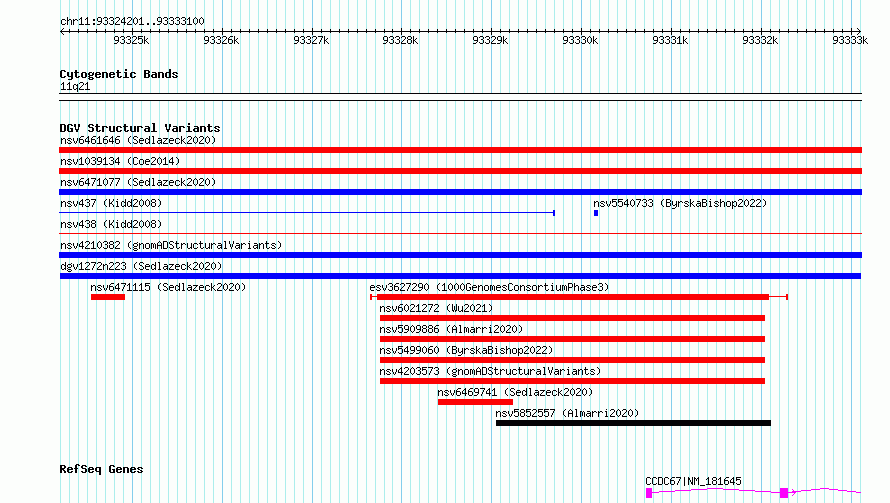Click the 93325k ruler position
This screenshot has width=890, height=503.
tap(131, 40)
